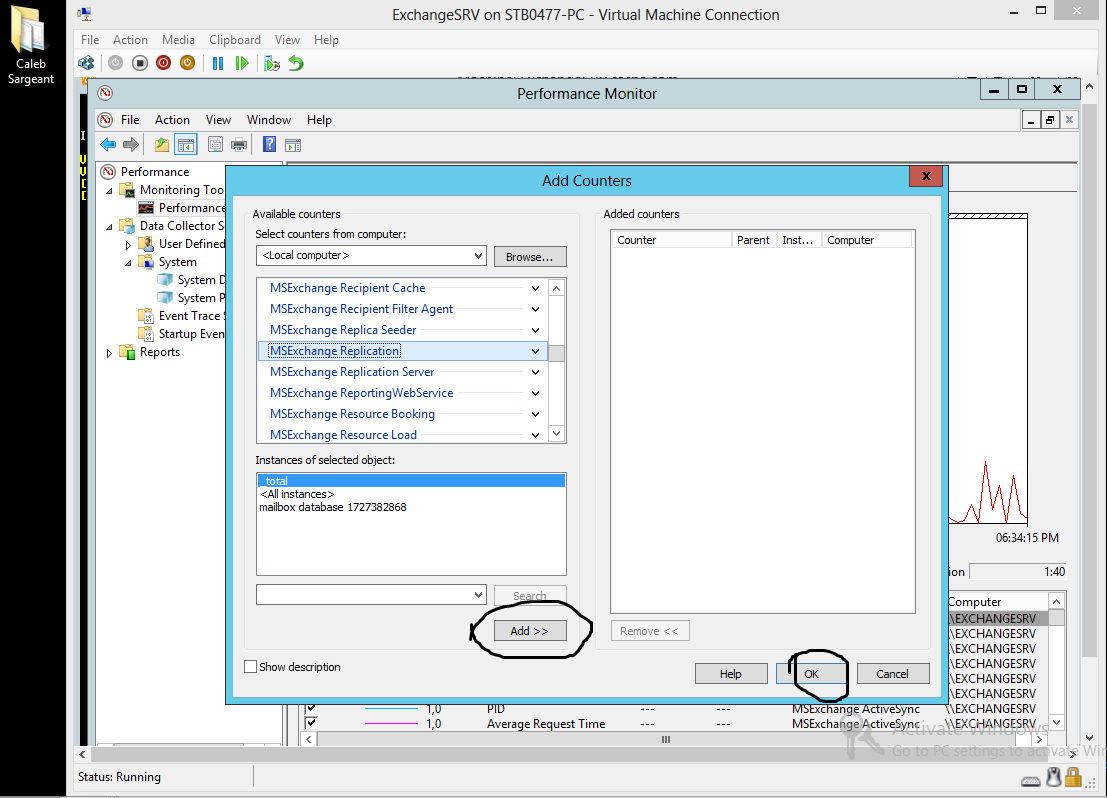The image size is (1107, 798).
Task: Open the Clipboard menu in VM Connection
Action: (234, 40)
